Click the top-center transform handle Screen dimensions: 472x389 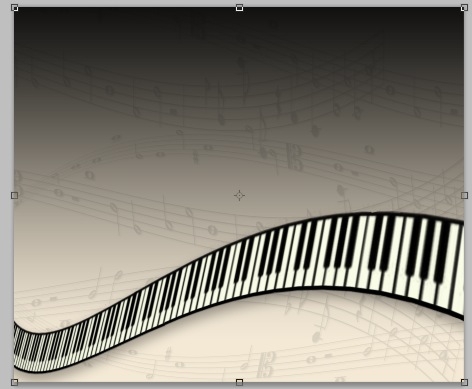coord(239,8)
